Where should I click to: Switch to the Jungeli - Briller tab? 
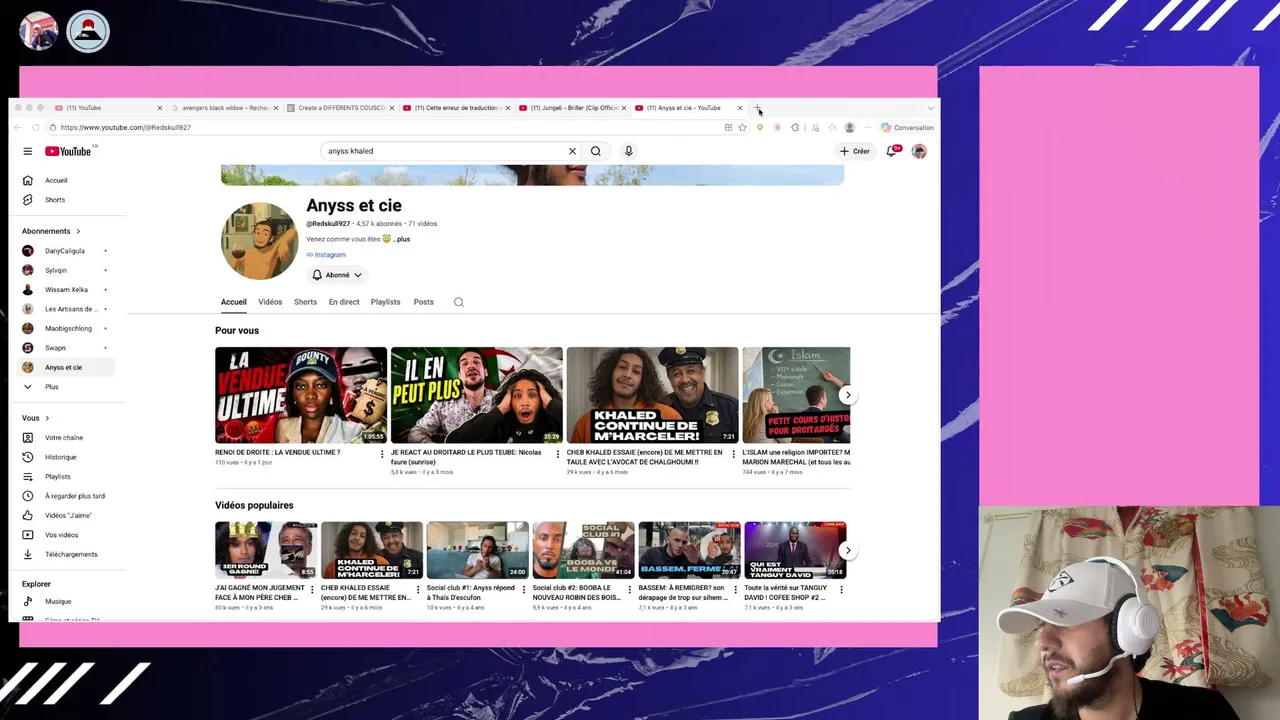tap(573, 108)
